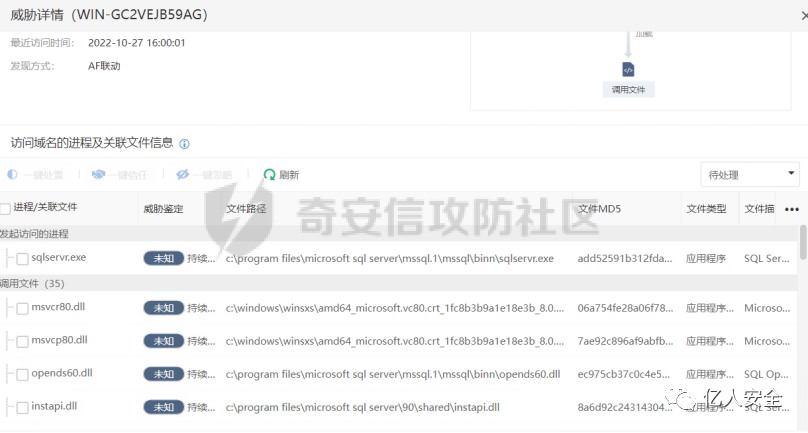Check the opends60.dll row checkbox
The height and width of the screenshot is (433, 808).
[x=22, y=374]
